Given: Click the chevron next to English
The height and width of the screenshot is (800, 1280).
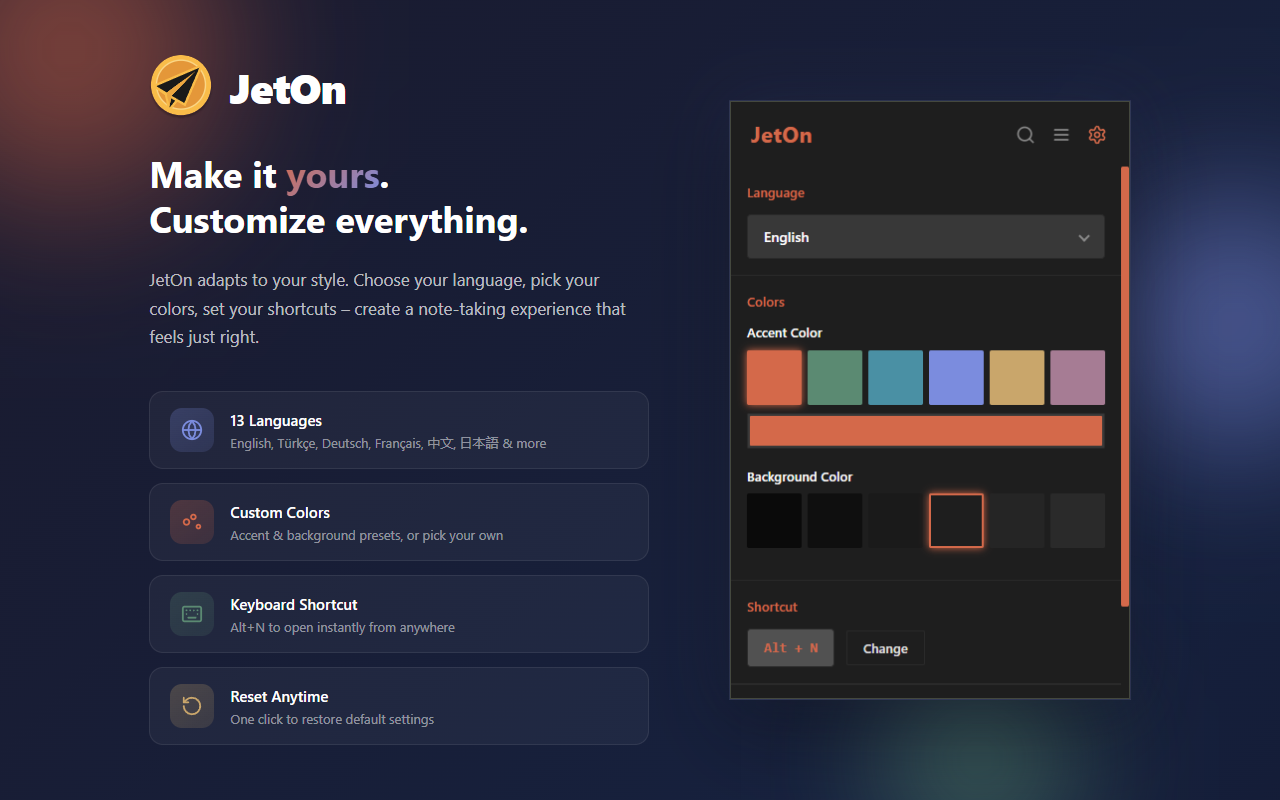Looking at the screenshot, I should (x=1084, y=237).
